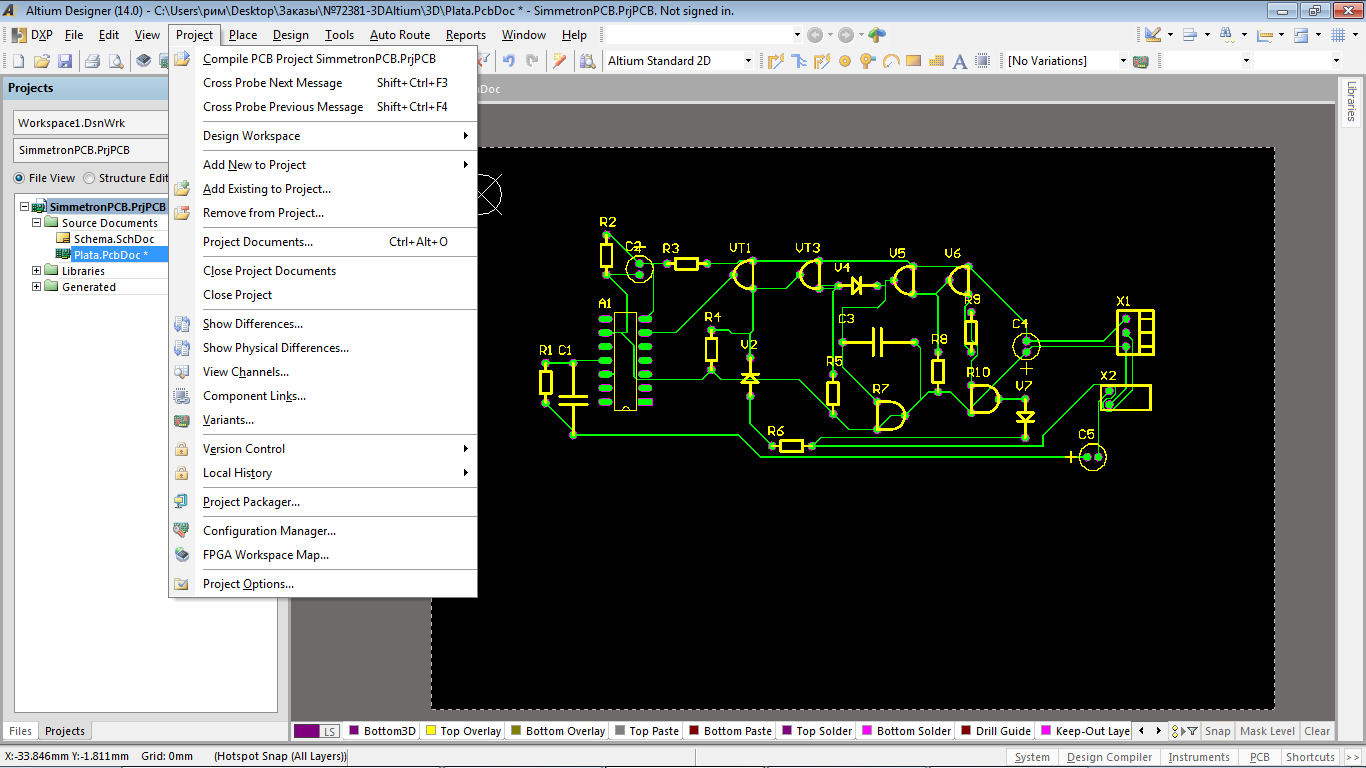Open the System panel button
The height and width of the screenshot is (768, 1366).
pyautogui.click(x=1032, y=757)
